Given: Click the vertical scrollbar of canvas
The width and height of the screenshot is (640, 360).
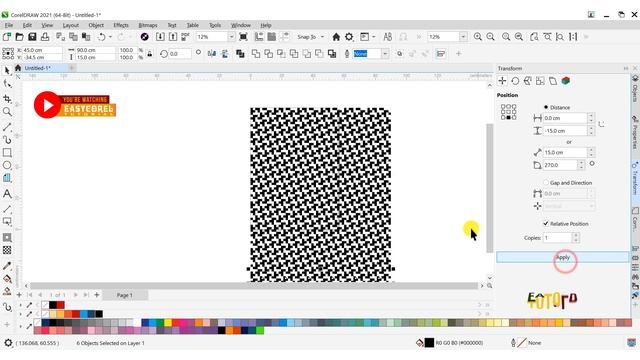Looking at the screenshot, I should coord(489,188).
